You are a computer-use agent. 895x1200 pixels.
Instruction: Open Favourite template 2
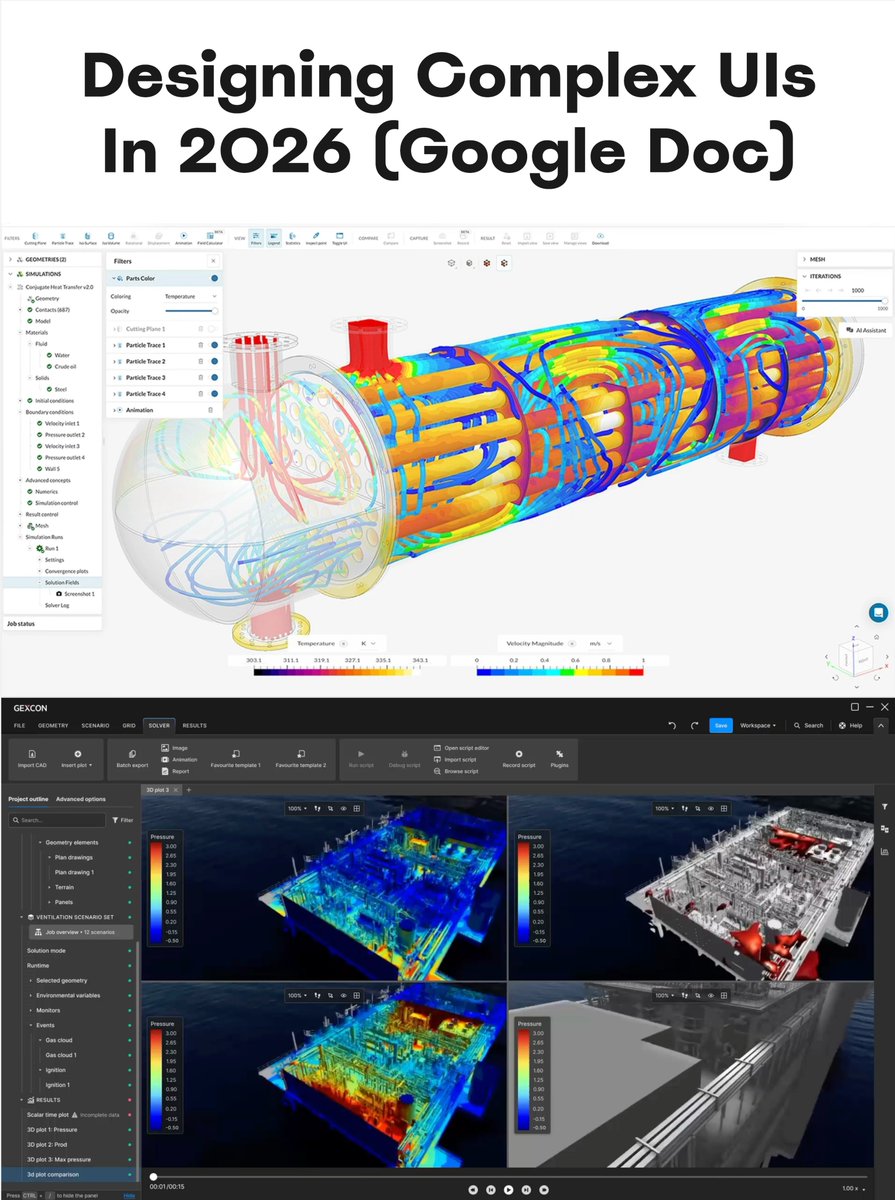pos(301,759)
